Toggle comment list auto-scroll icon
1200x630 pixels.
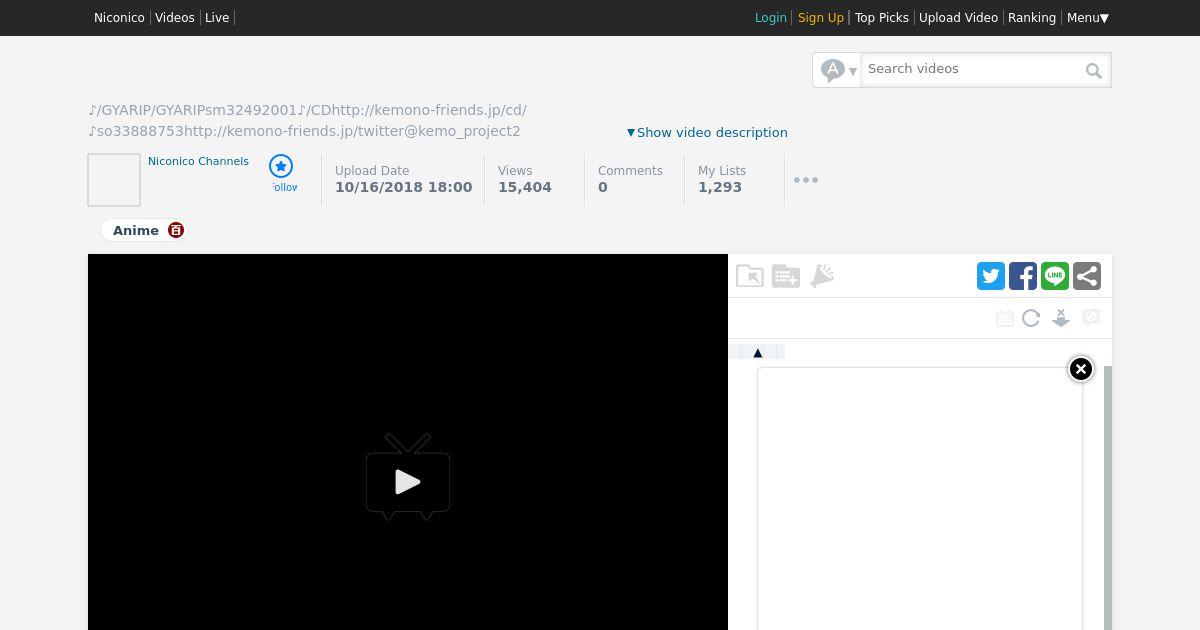point(1061,318)
